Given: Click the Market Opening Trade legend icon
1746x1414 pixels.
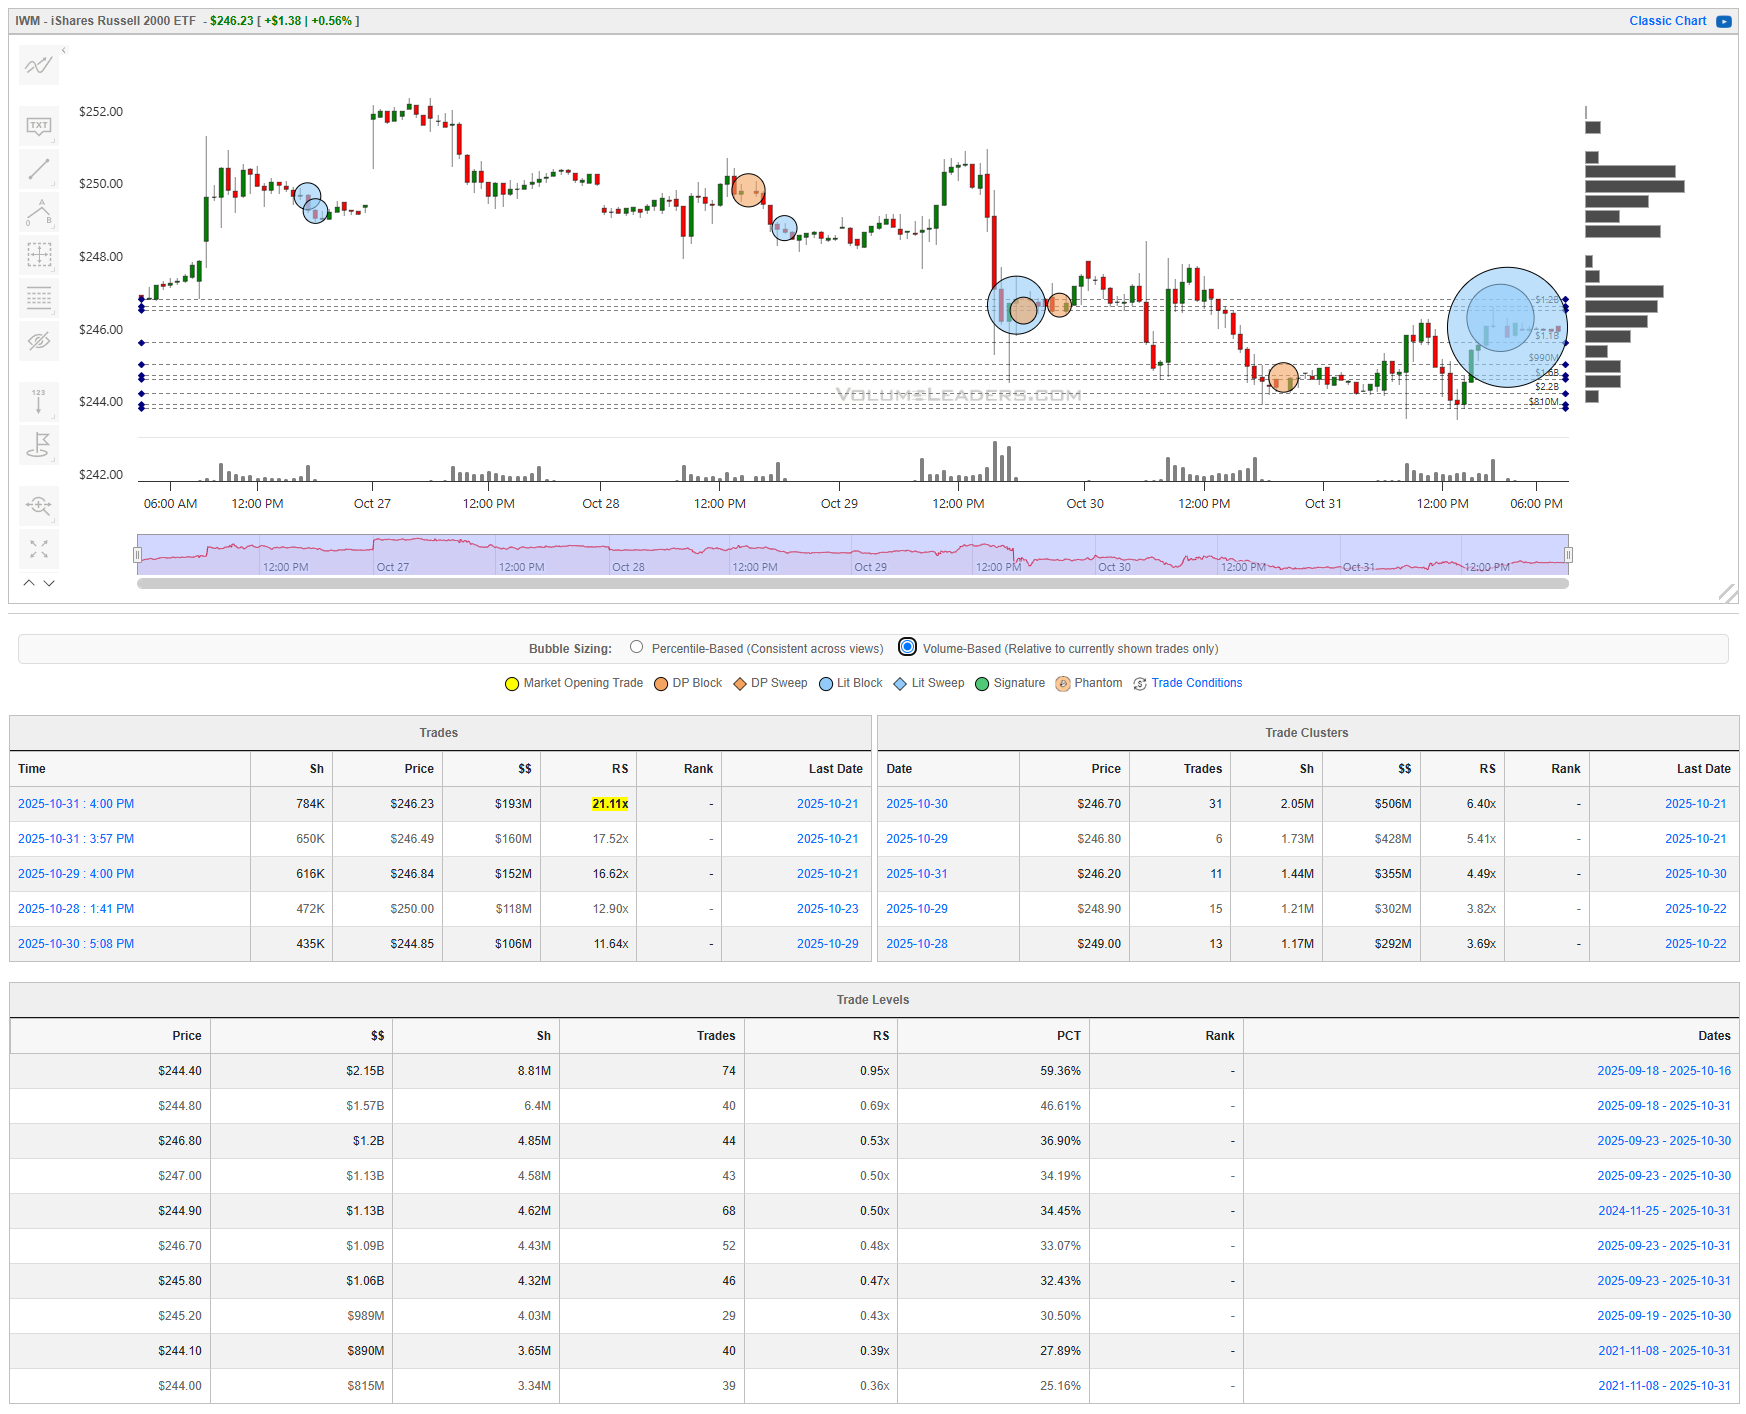Looking at the screenshot, I should click(512, 684).
